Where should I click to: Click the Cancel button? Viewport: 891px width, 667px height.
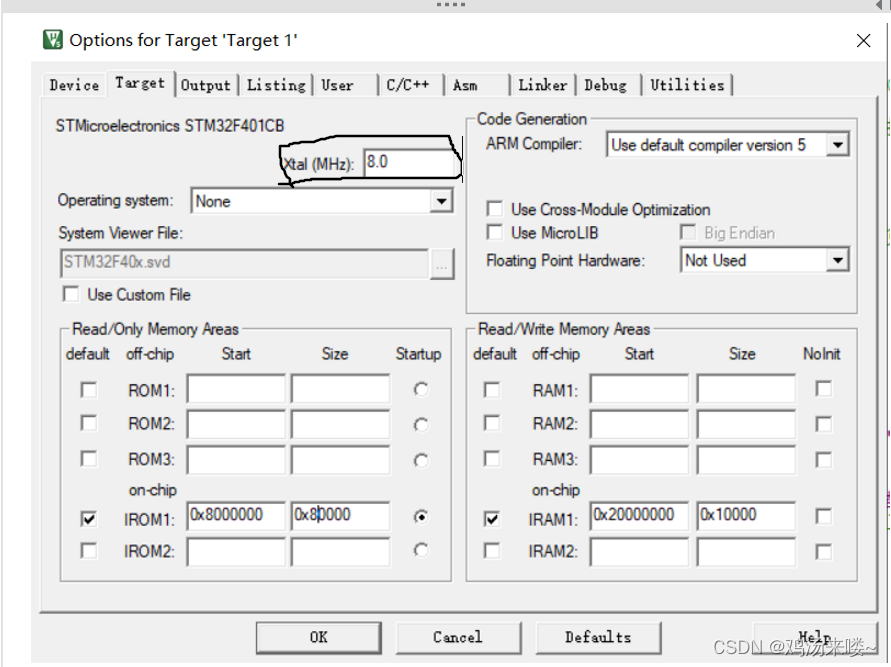pyautogui.click(x=458, y=637)
